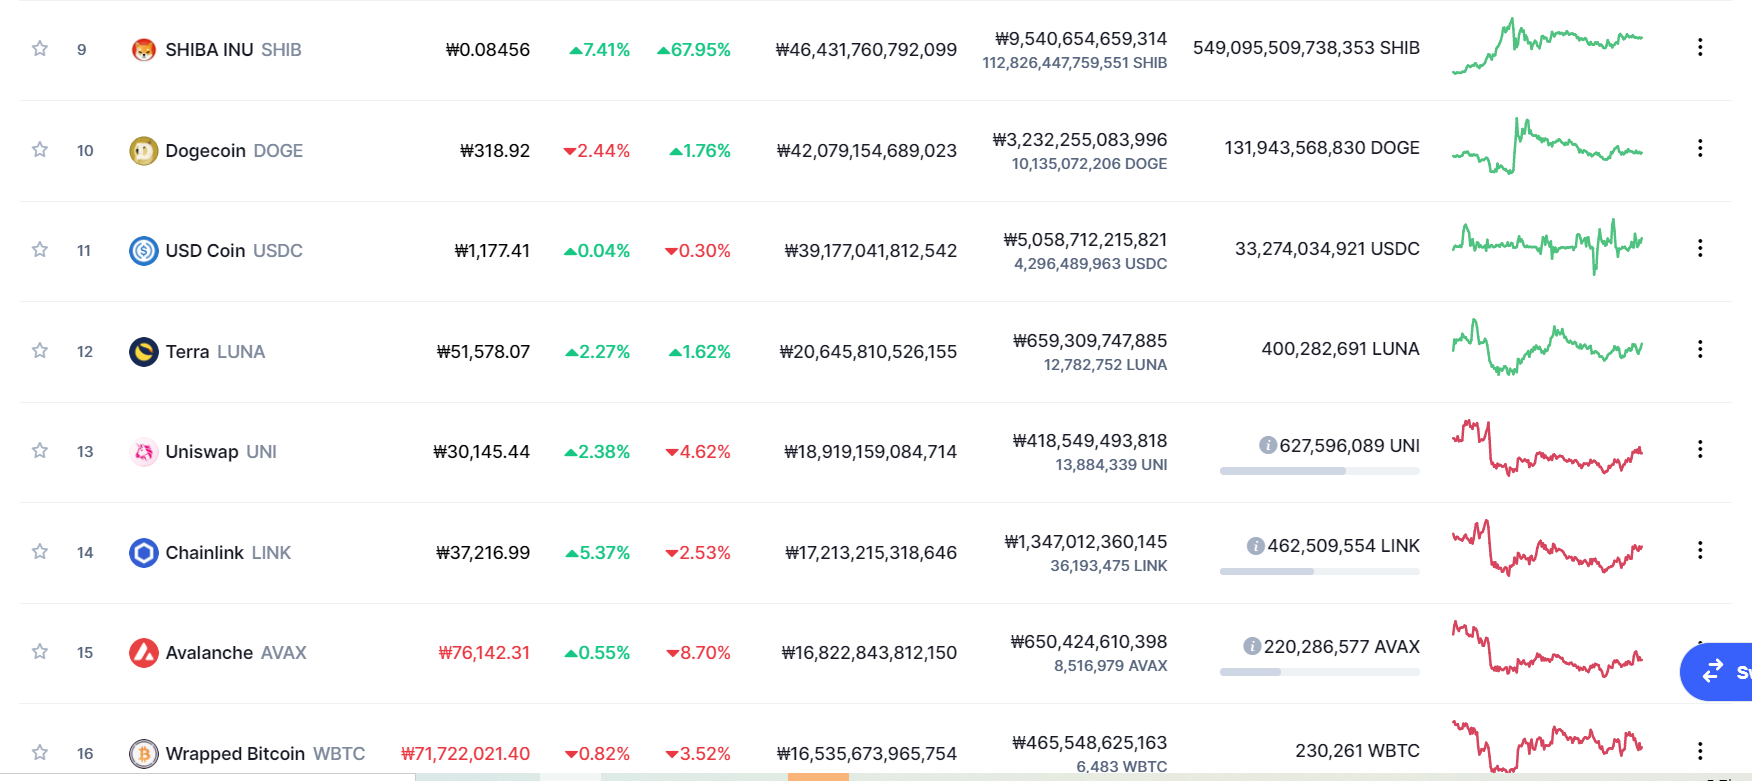This screenshot has height=781, width=1752.
Task: Click the Uniswap supply info icon
Action: pos(1267,445)
